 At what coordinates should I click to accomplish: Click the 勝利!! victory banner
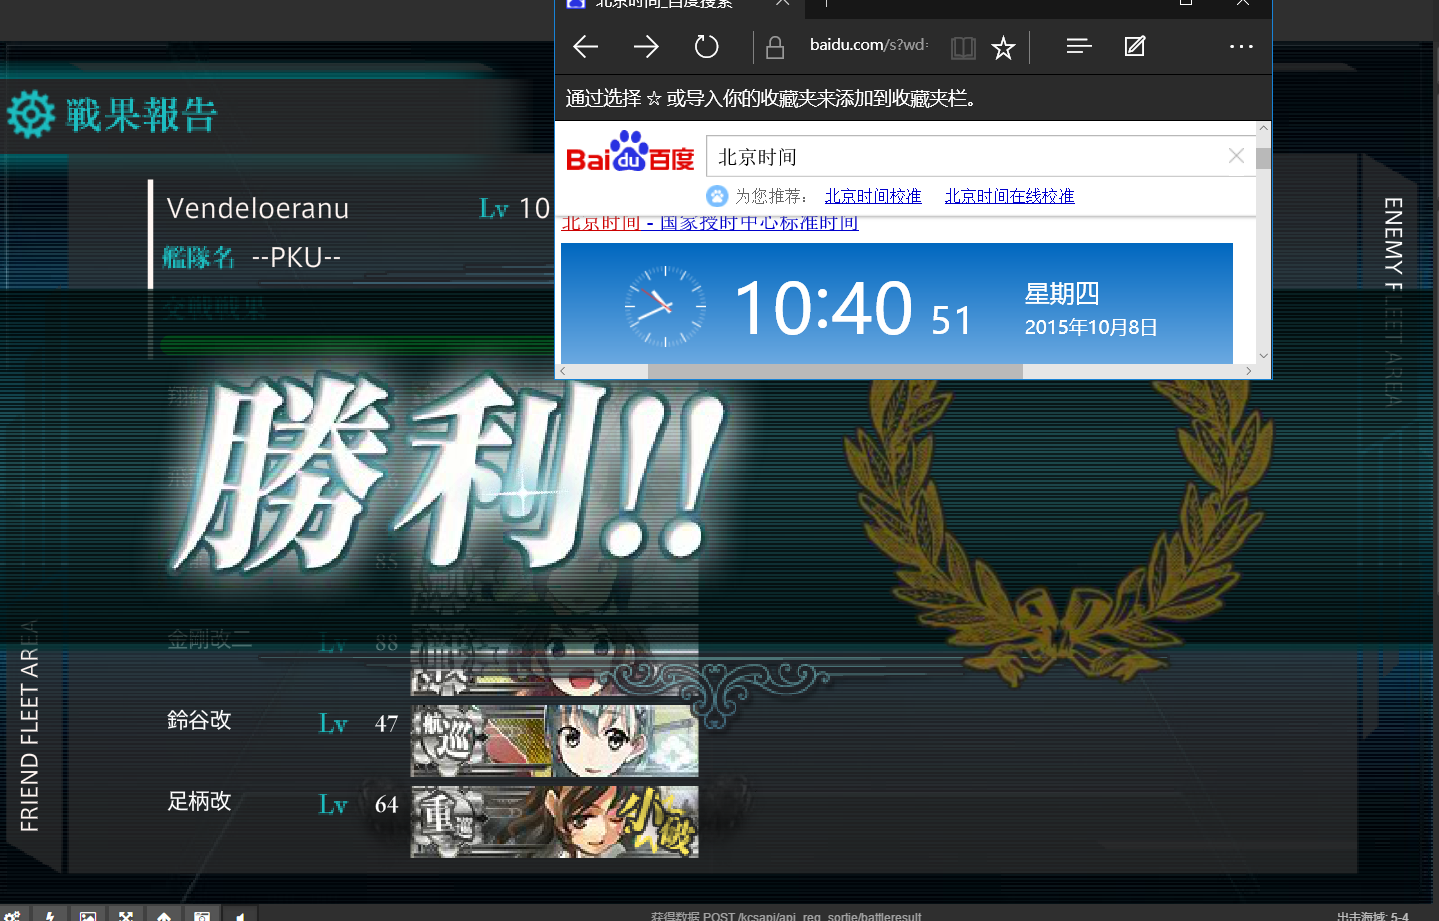(450, 475)
